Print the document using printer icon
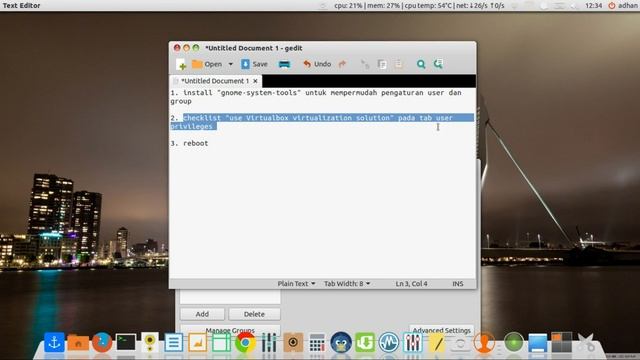 (284, 64)
